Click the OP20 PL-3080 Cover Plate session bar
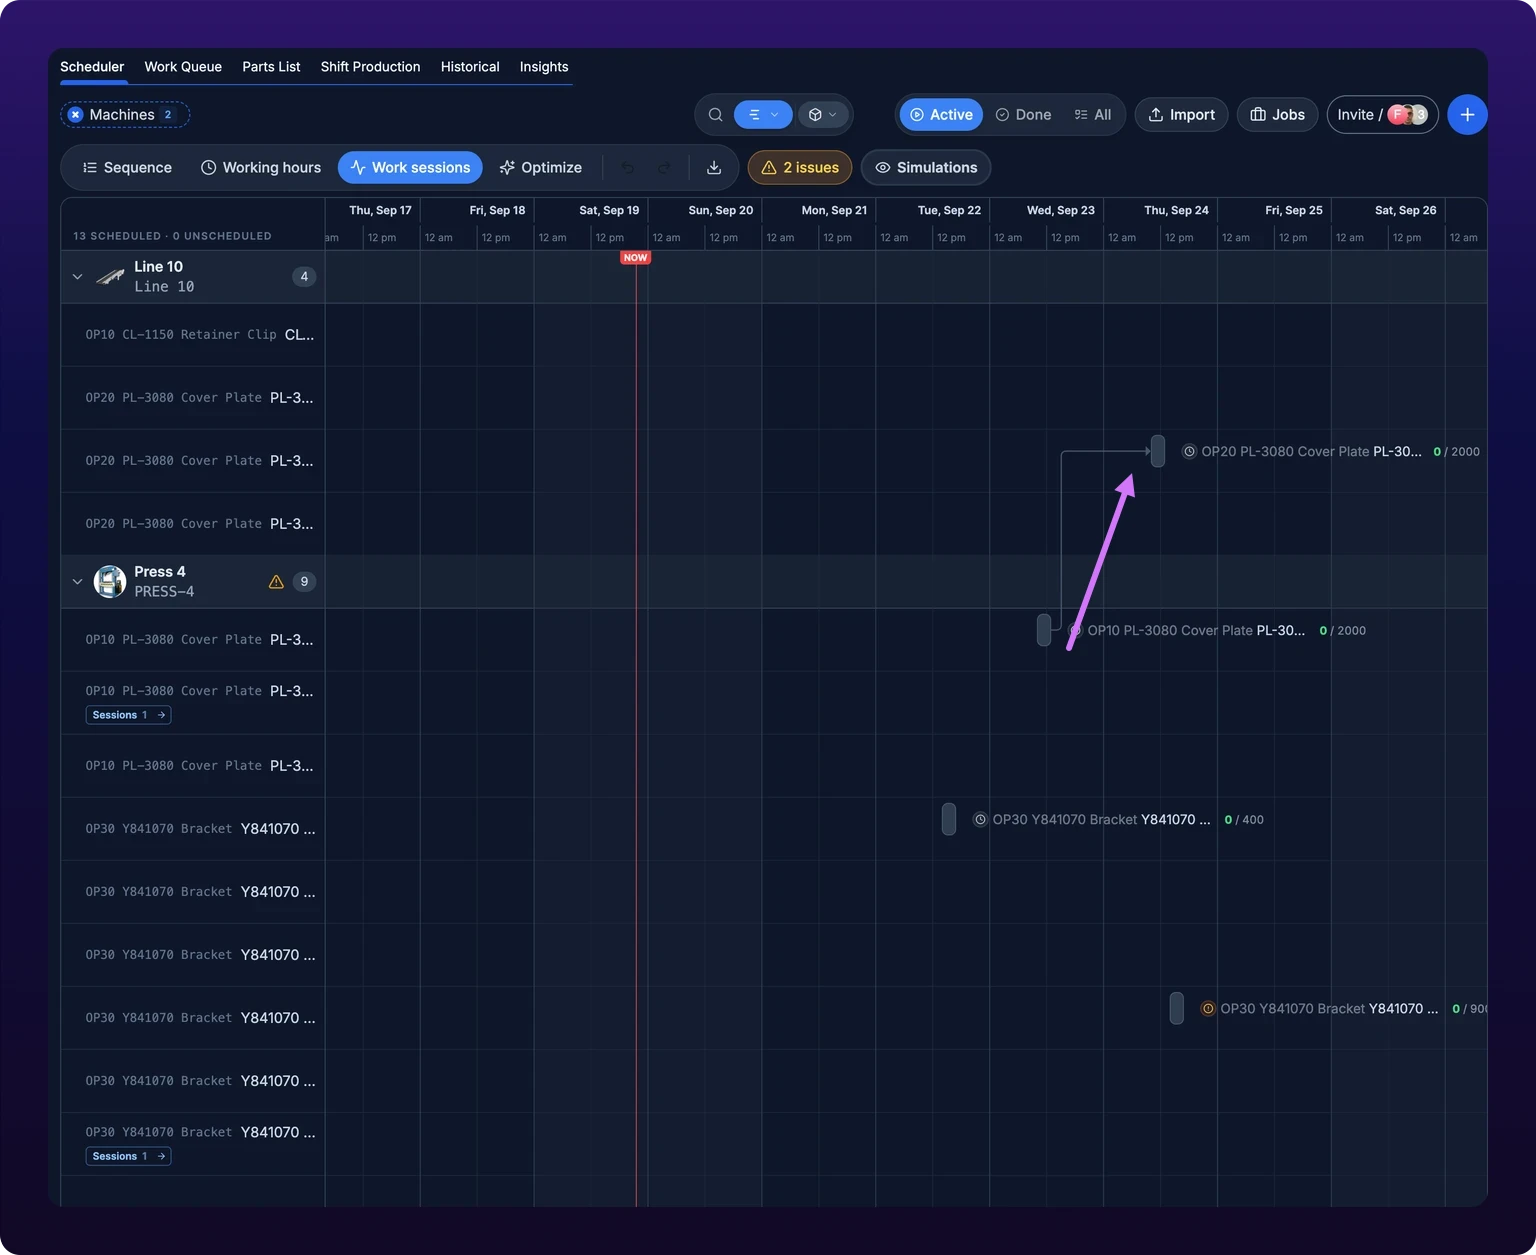Screen dimensions: 1536x1255 [1158, 451]
